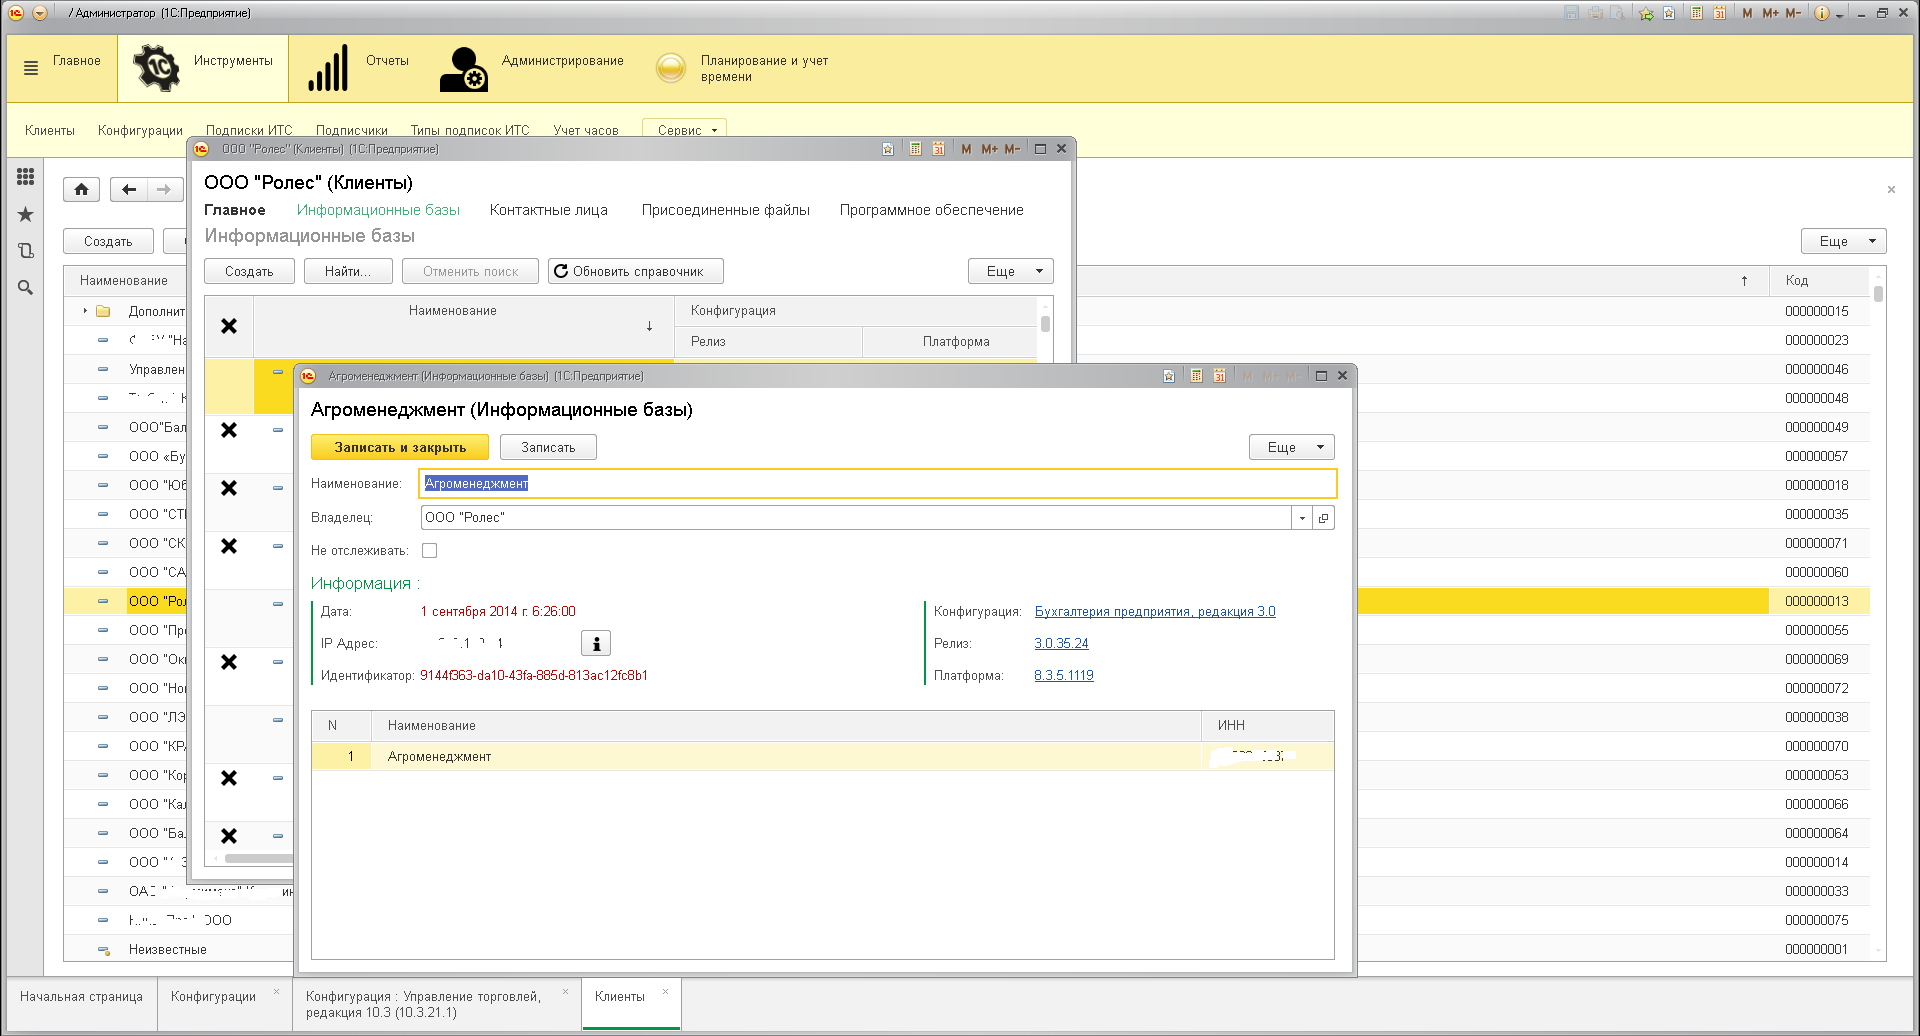
Task: Open calculator in the ООО Ролес window
Action: [915, 149]
